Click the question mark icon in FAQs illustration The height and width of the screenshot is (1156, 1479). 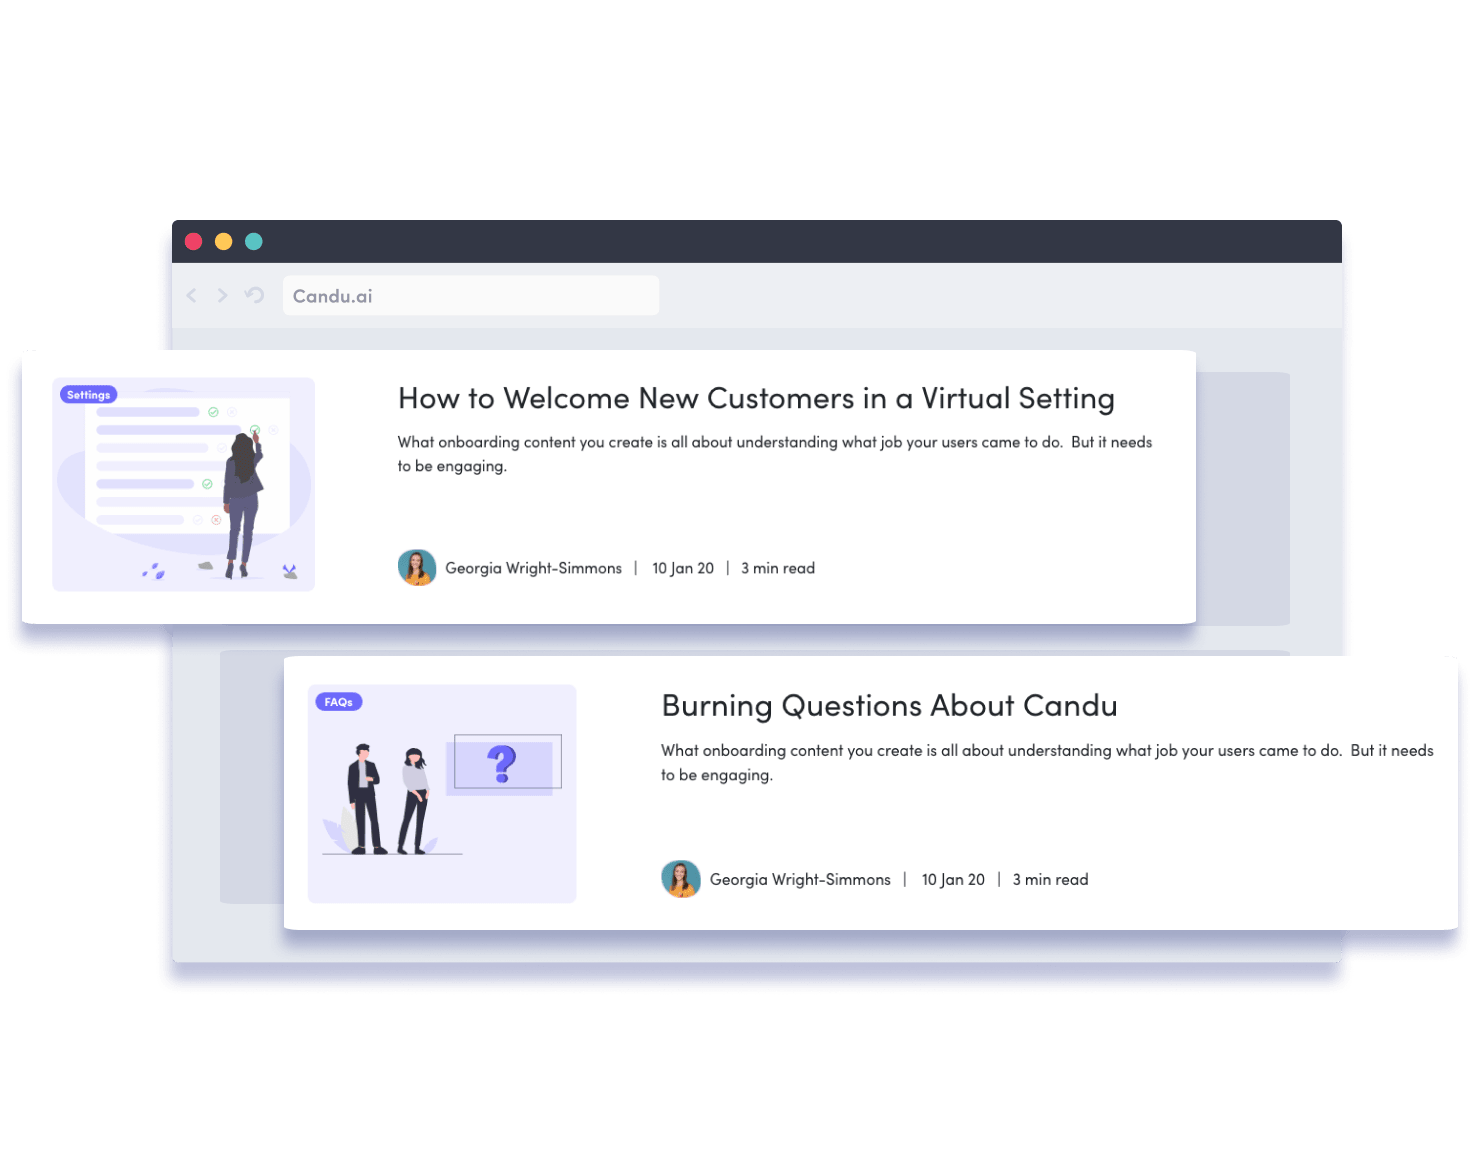tap(502, 764)
